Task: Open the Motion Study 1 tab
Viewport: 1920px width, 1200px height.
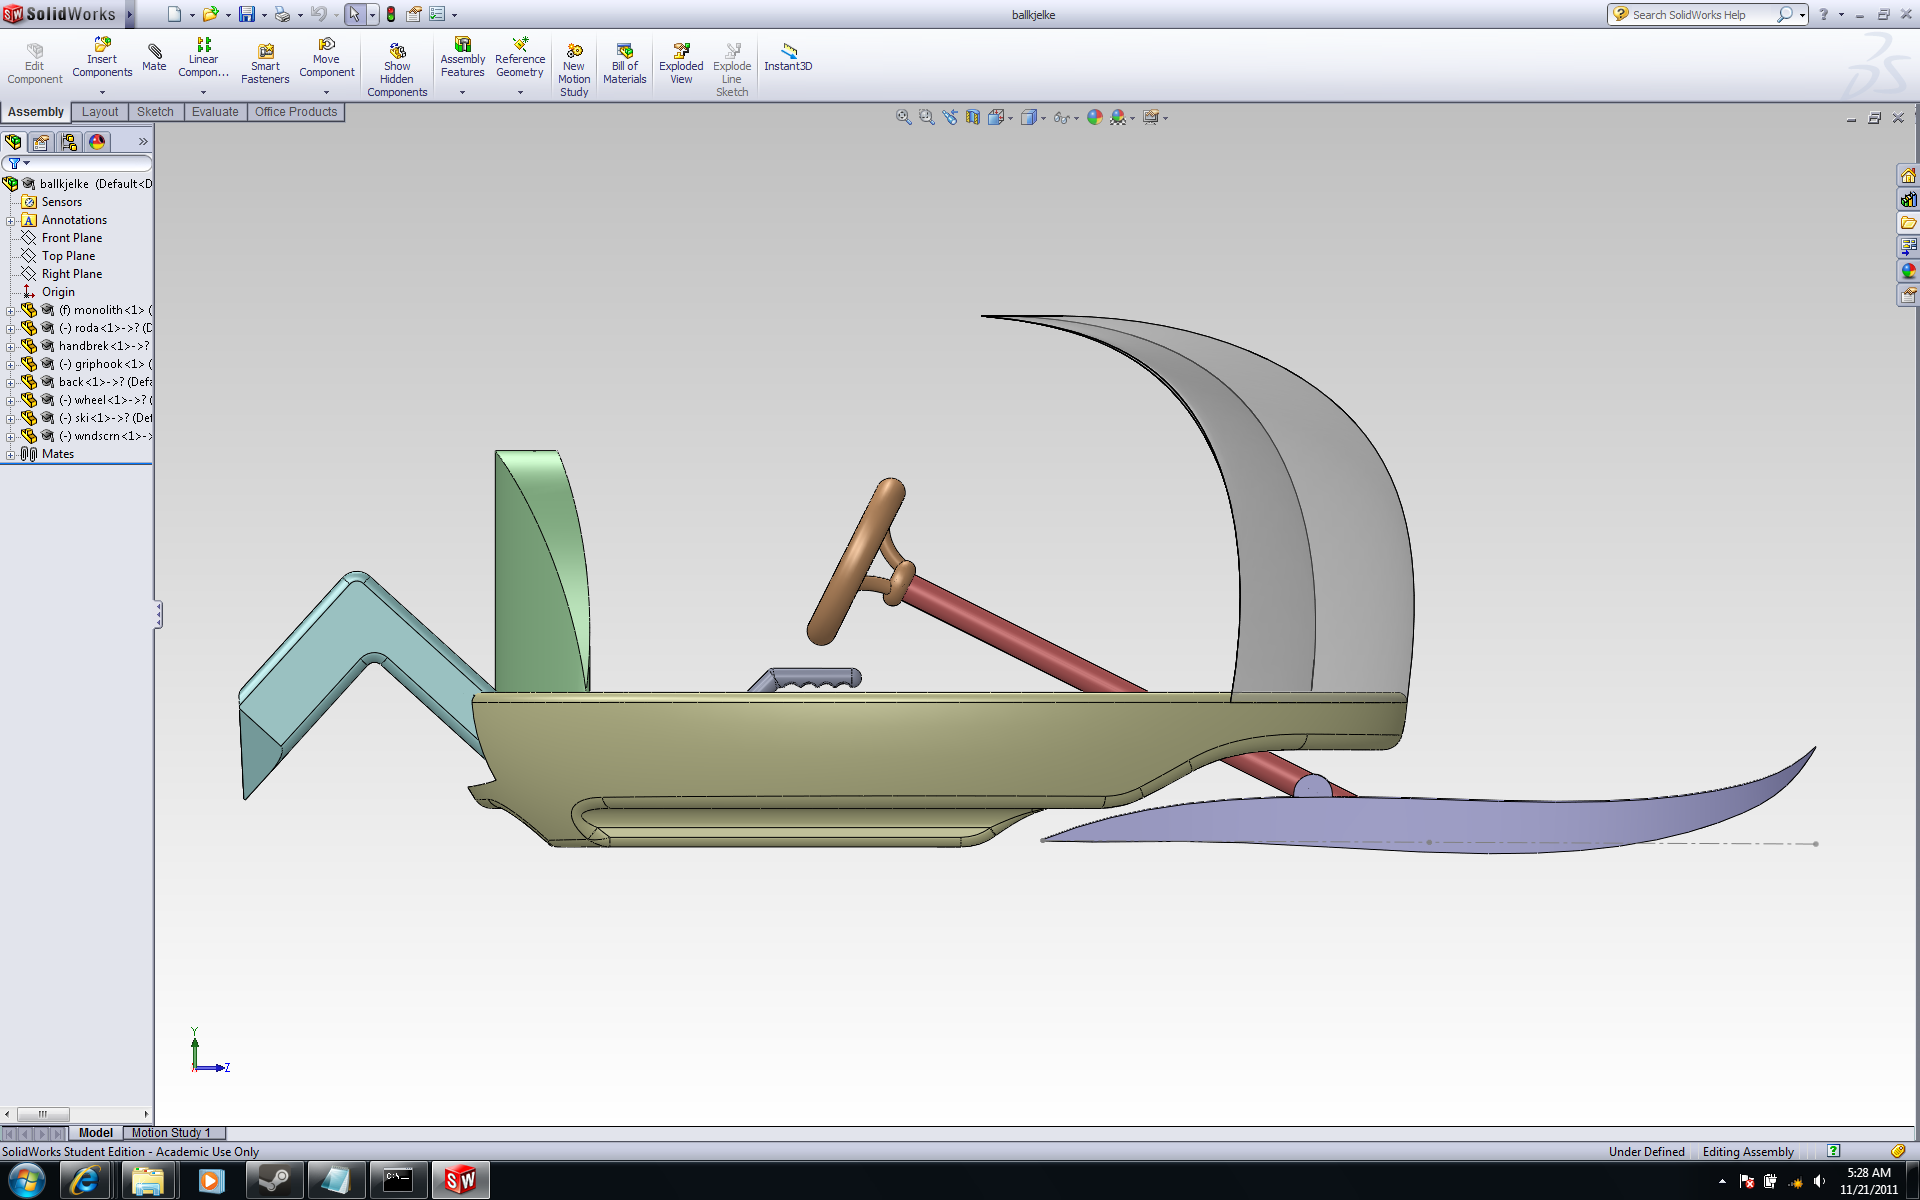Action: [171, 1133]
